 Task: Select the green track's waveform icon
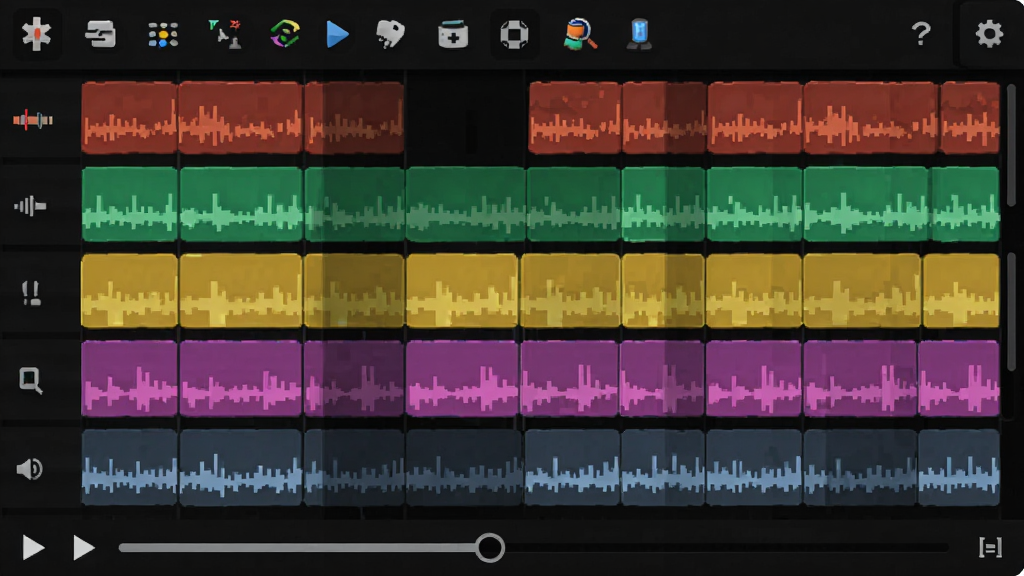click(x=30, y=206)
